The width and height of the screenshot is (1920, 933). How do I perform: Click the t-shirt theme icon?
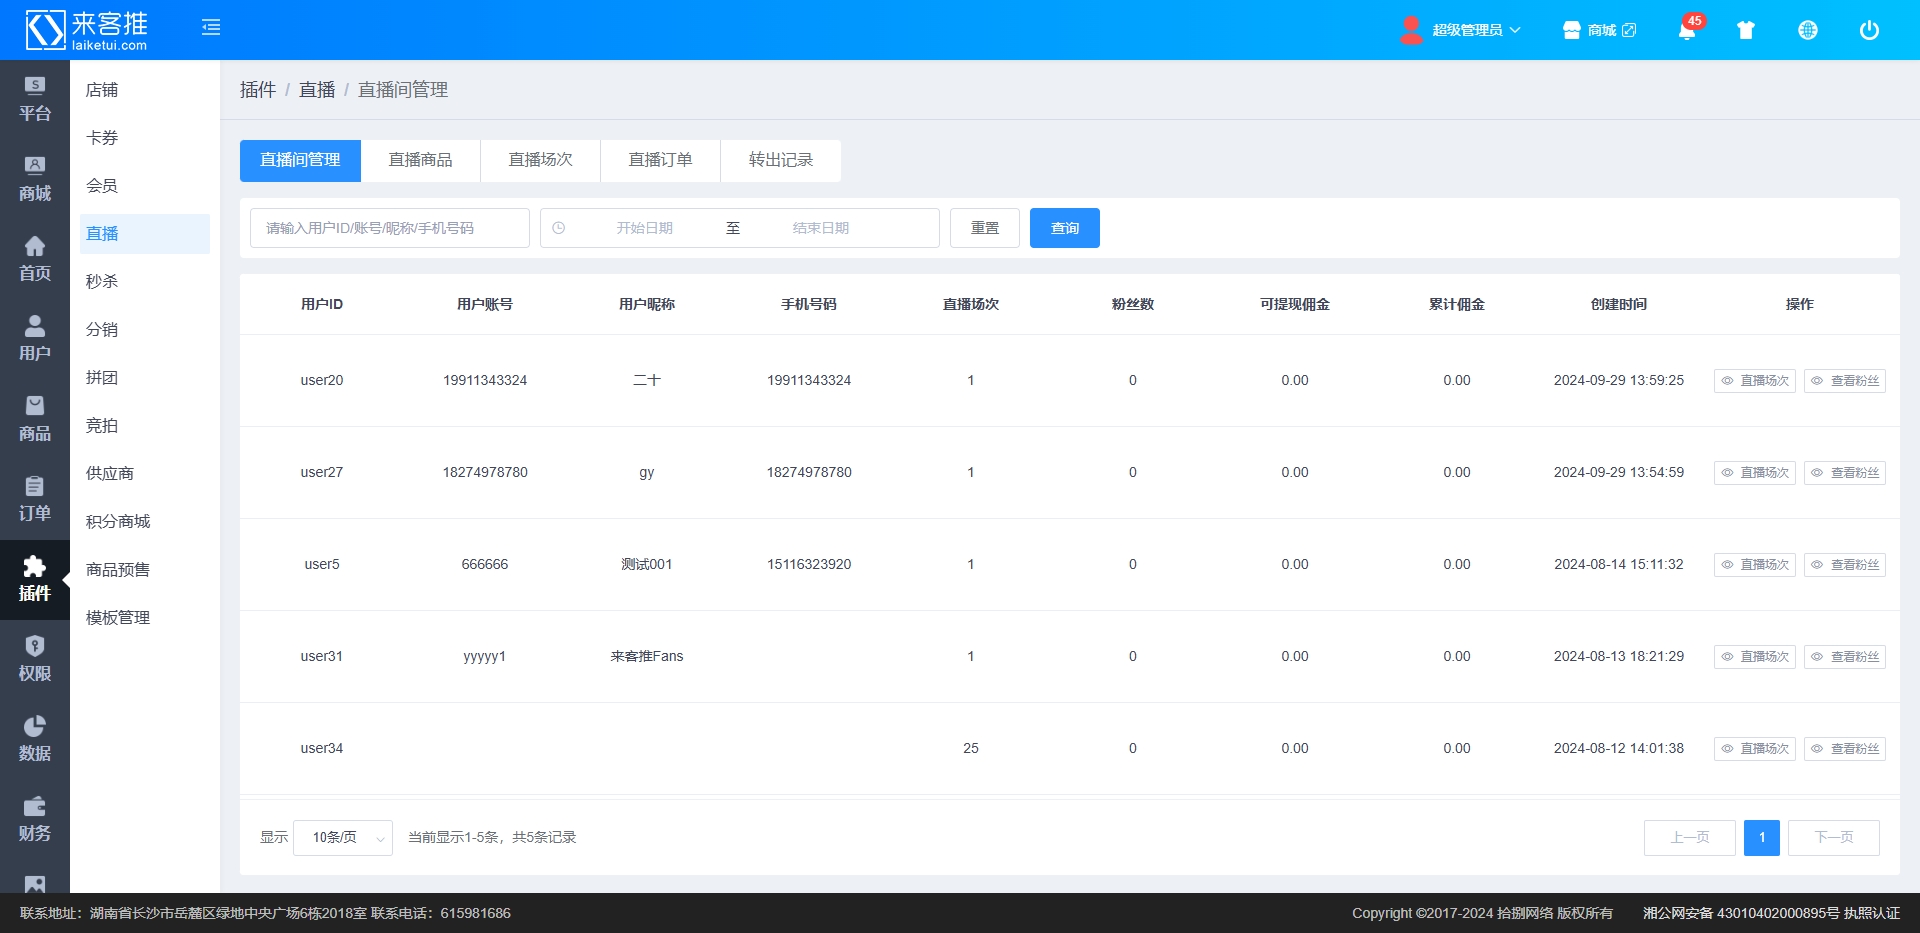coord(1746,30)
